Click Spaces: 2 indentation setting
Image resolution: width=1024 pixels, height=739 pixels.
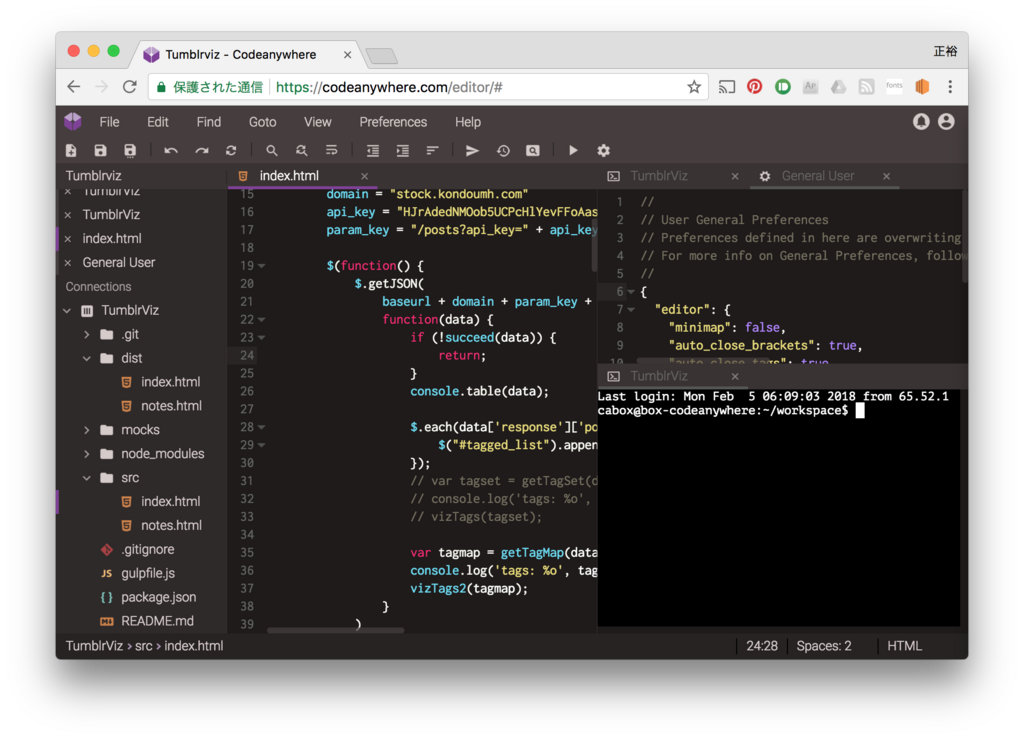point(824,646)
